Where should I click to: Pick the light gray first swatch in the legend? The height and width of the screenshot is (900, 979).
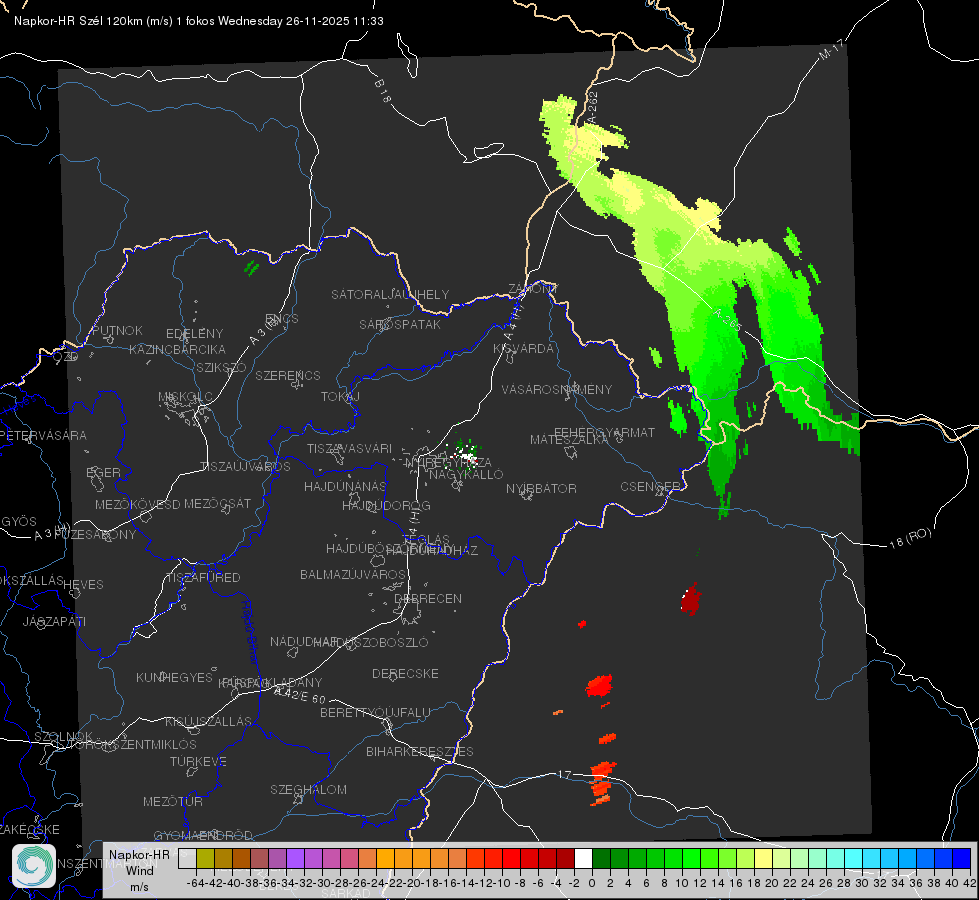point(187,859)
